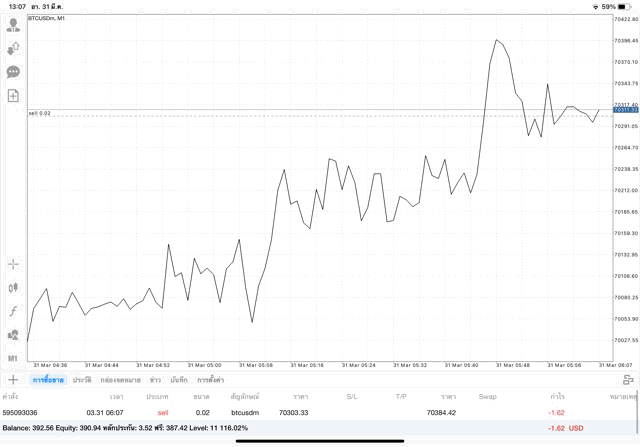Switch to the ประวัติ history tab

(x=82, y=380)
